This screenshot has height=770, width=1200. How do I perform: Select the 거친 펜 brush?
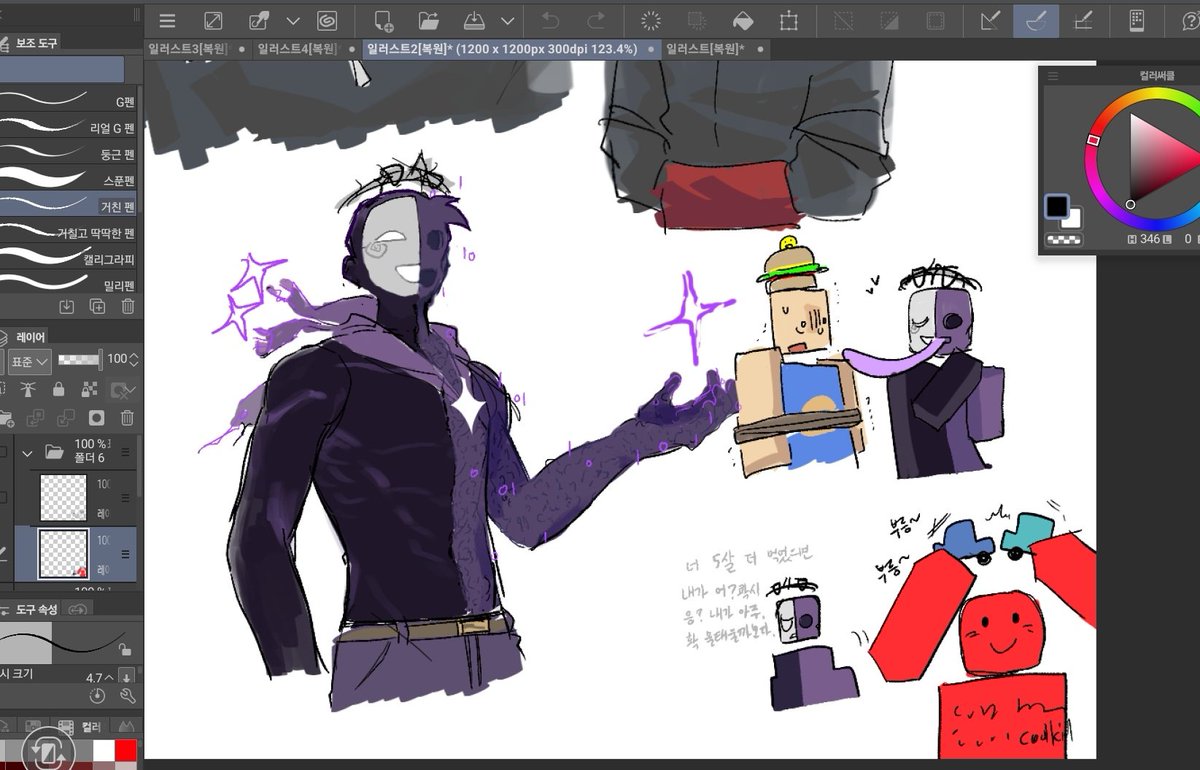click(x=68, y=206)
